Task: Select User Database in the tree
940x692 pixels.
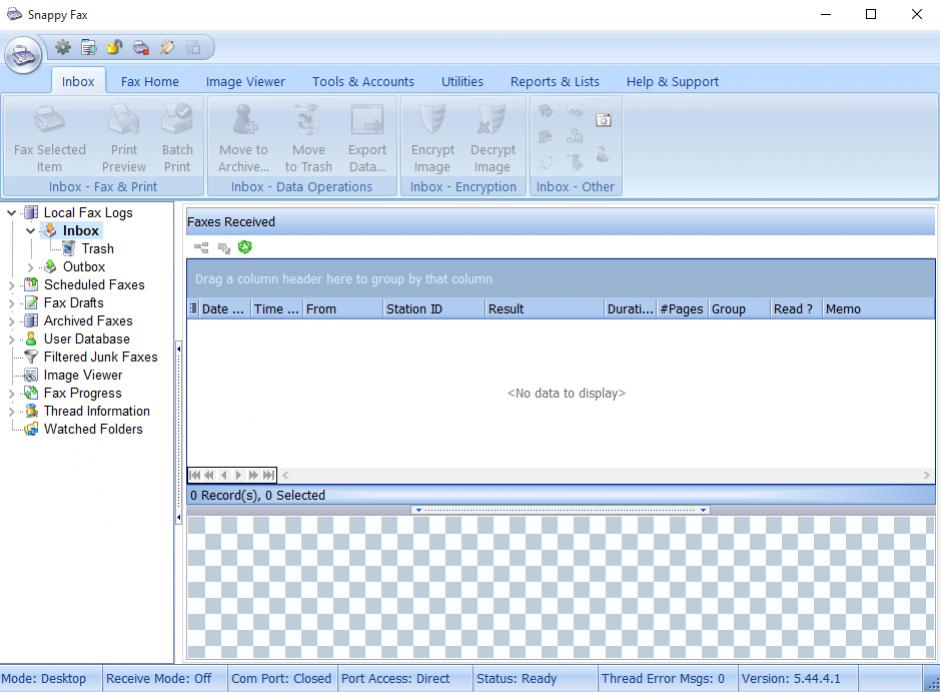Action: (86, 339)
